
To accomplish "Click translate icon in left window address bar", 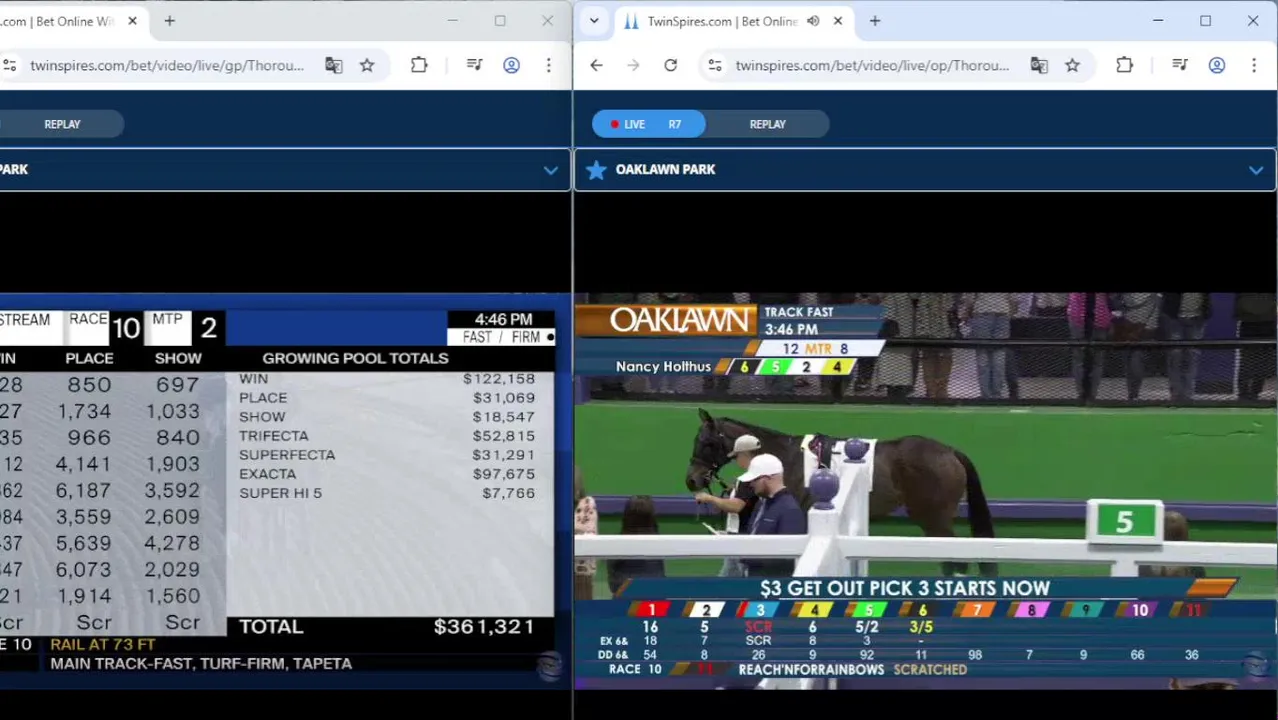I will pyautogui.click(x=334, y=65).
